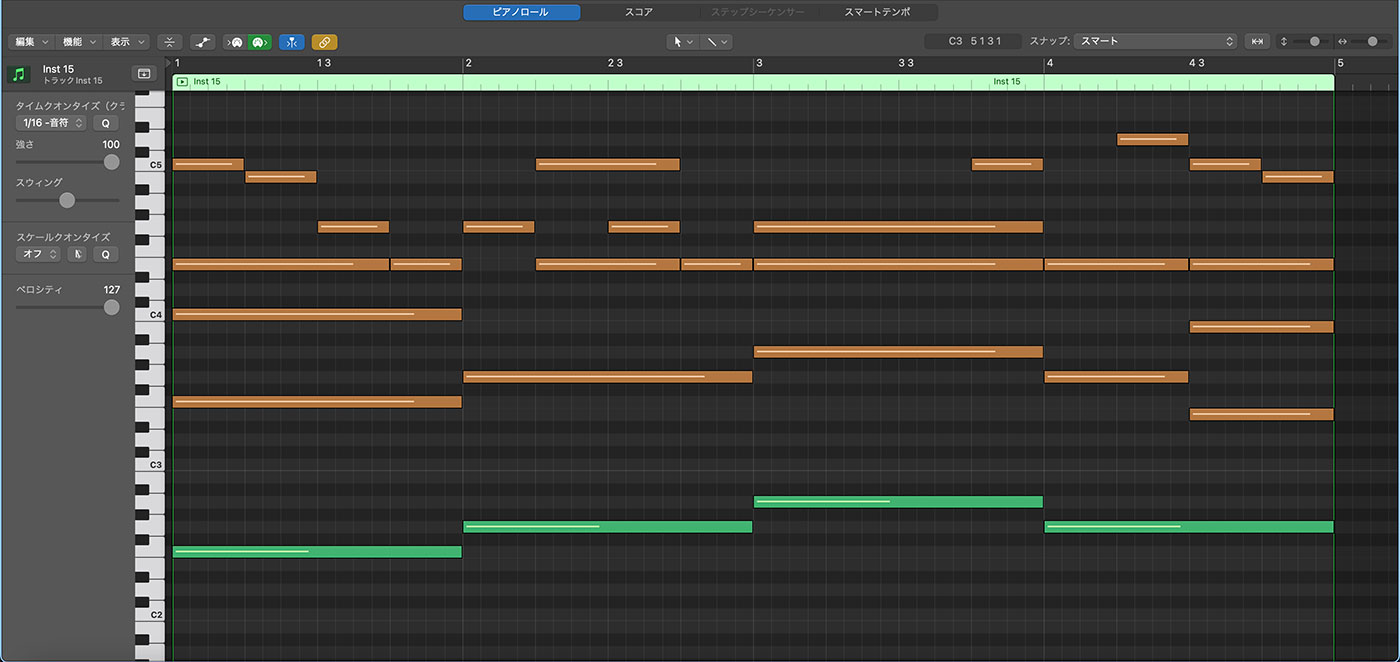Open the pointer tool menu
The height and width of the screenshot is (662, 1400).
pyautogui.click(x=683, y=42)
